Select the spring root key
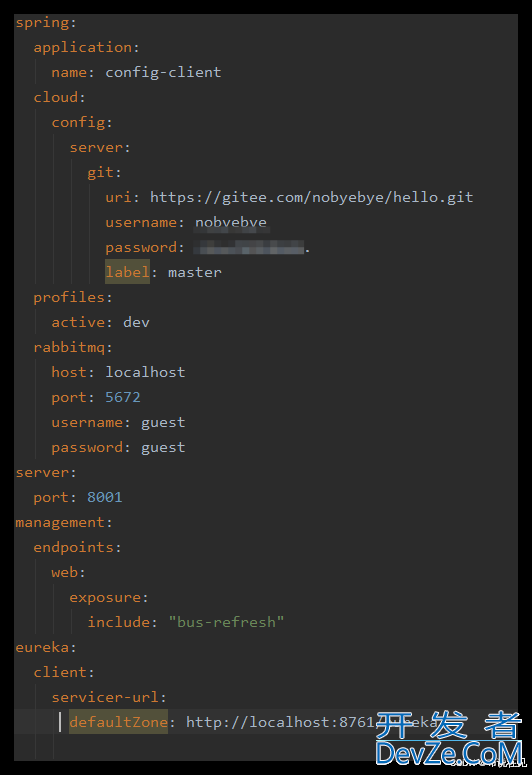Screen dimensions: 532x775 click(x=46, y=23)
